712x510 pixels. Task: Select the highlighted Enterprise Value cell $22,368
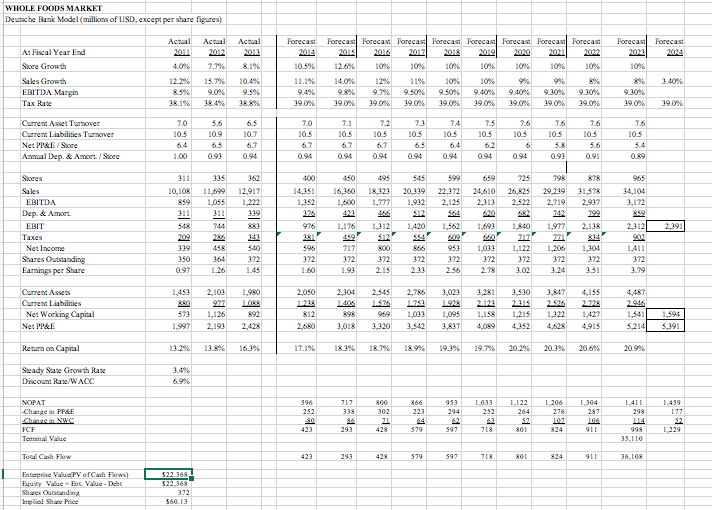pos(168,474)
